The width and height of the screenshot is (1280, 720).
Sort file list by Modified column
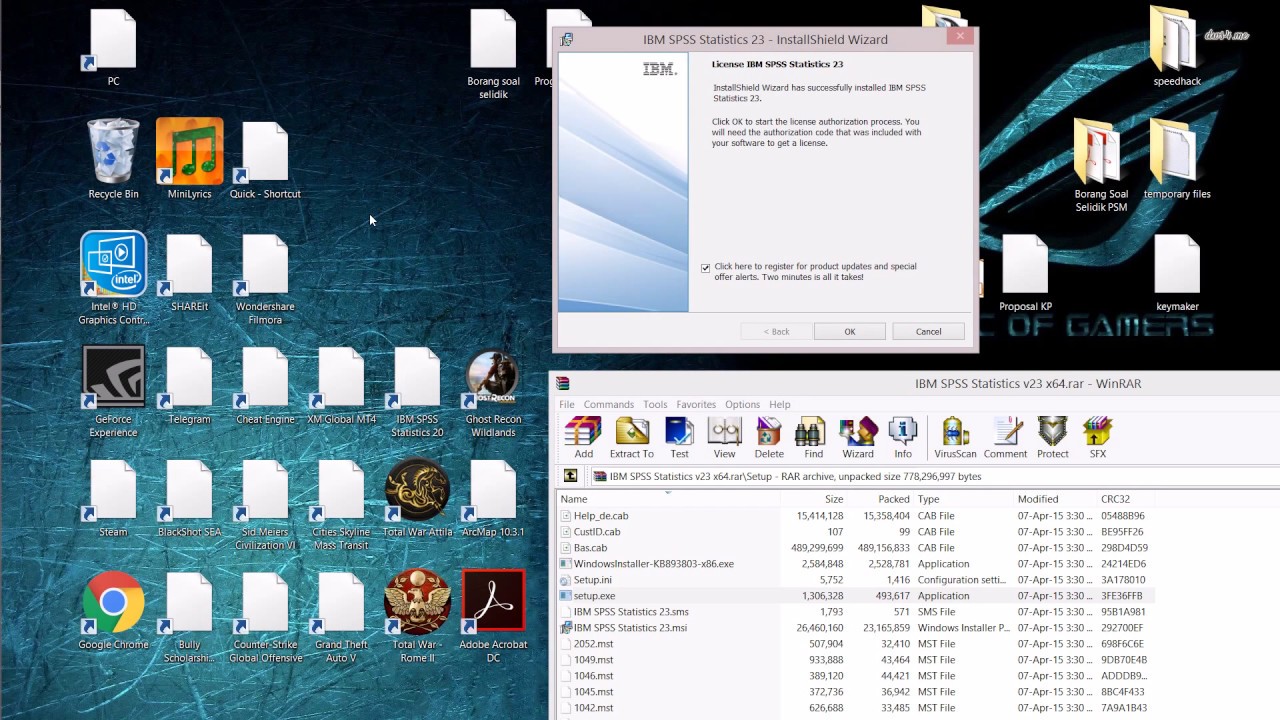1054,499
